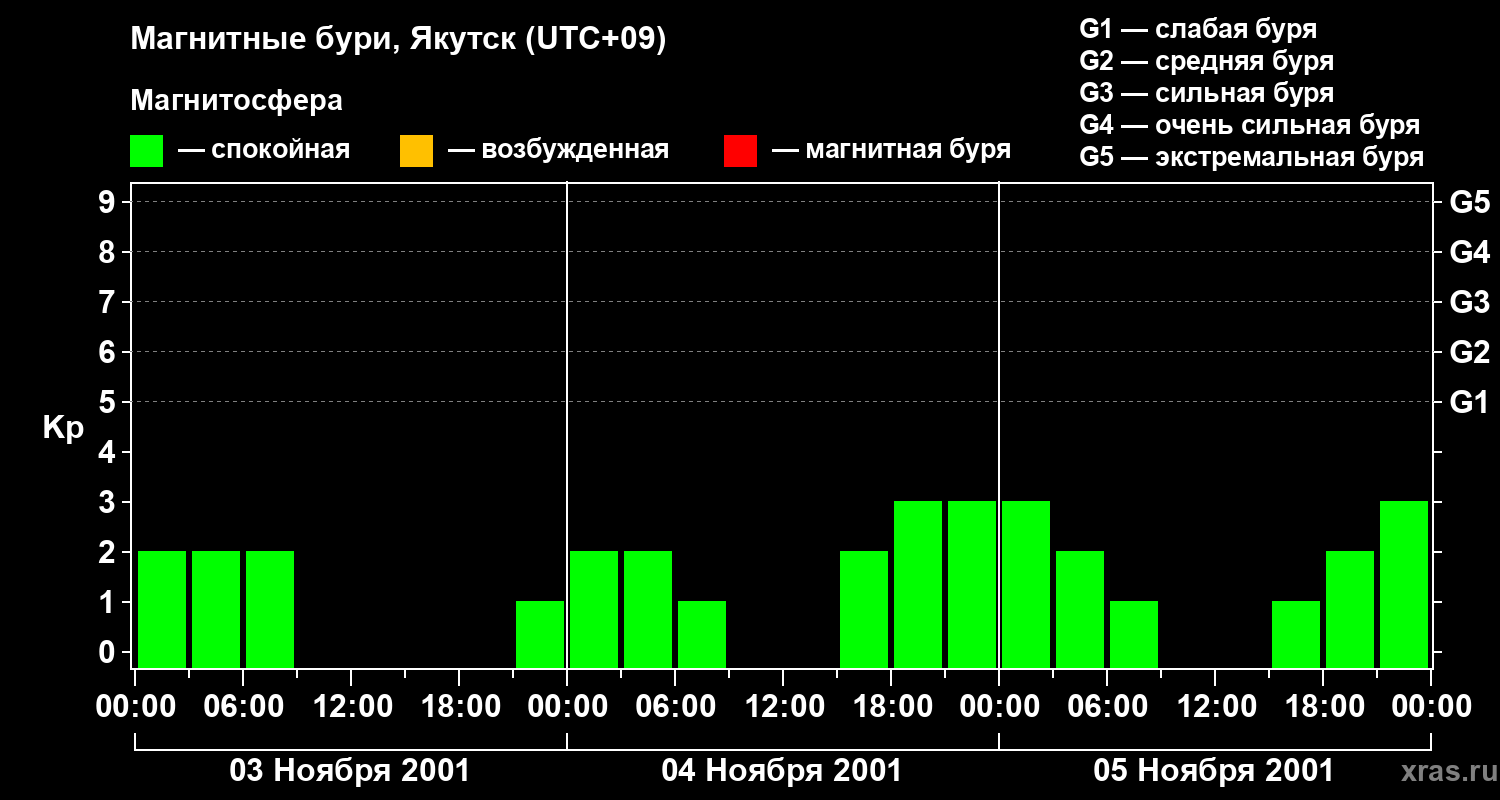Click the '06:00' tick label for 05 Ноября
The image size is (1500, 800).
tap(1107, 707)
